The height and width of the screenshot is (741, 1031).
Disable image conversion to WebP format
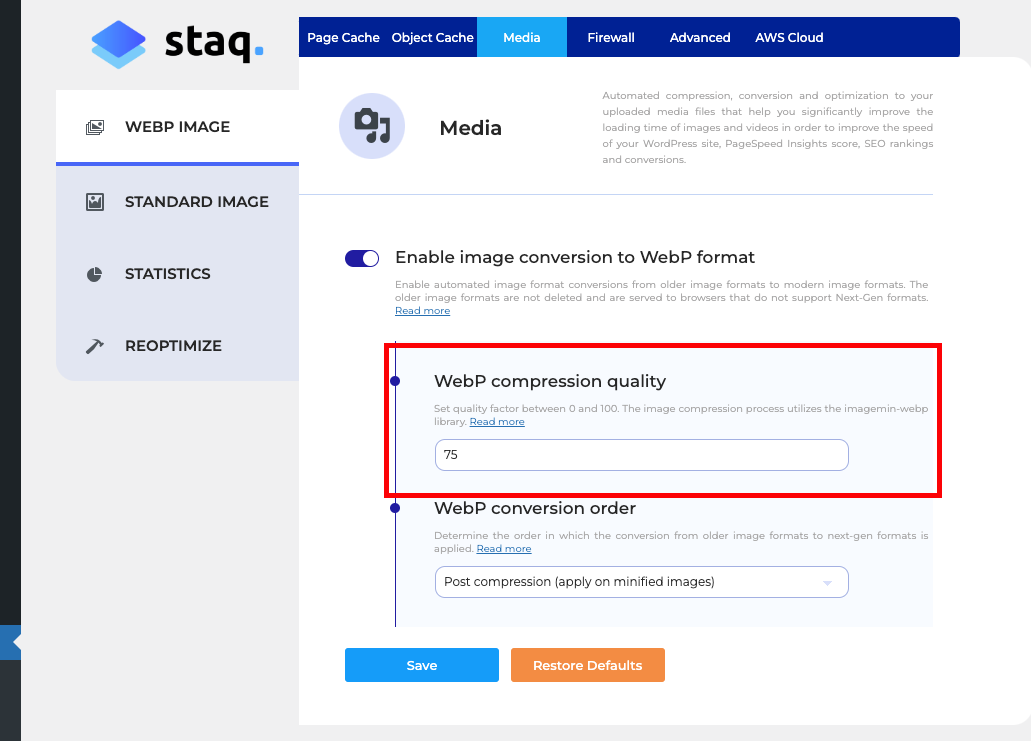click(361, 258)
